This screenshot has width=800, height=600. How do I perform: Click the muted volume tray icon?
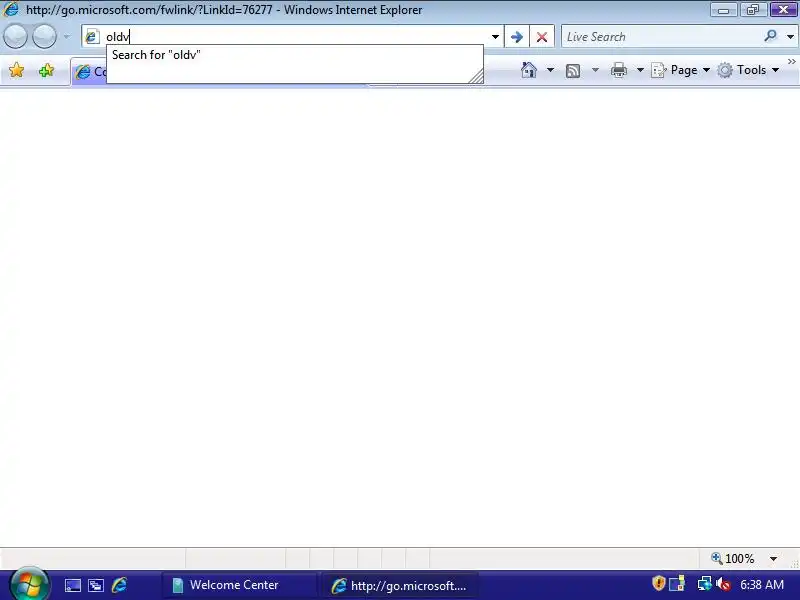pos(723,583)
